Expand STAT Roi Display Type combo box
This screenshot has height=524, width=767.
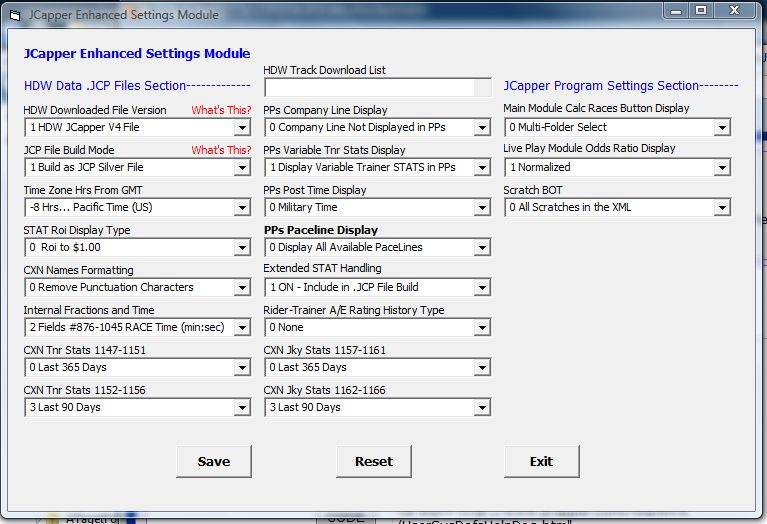click(242, 248)
